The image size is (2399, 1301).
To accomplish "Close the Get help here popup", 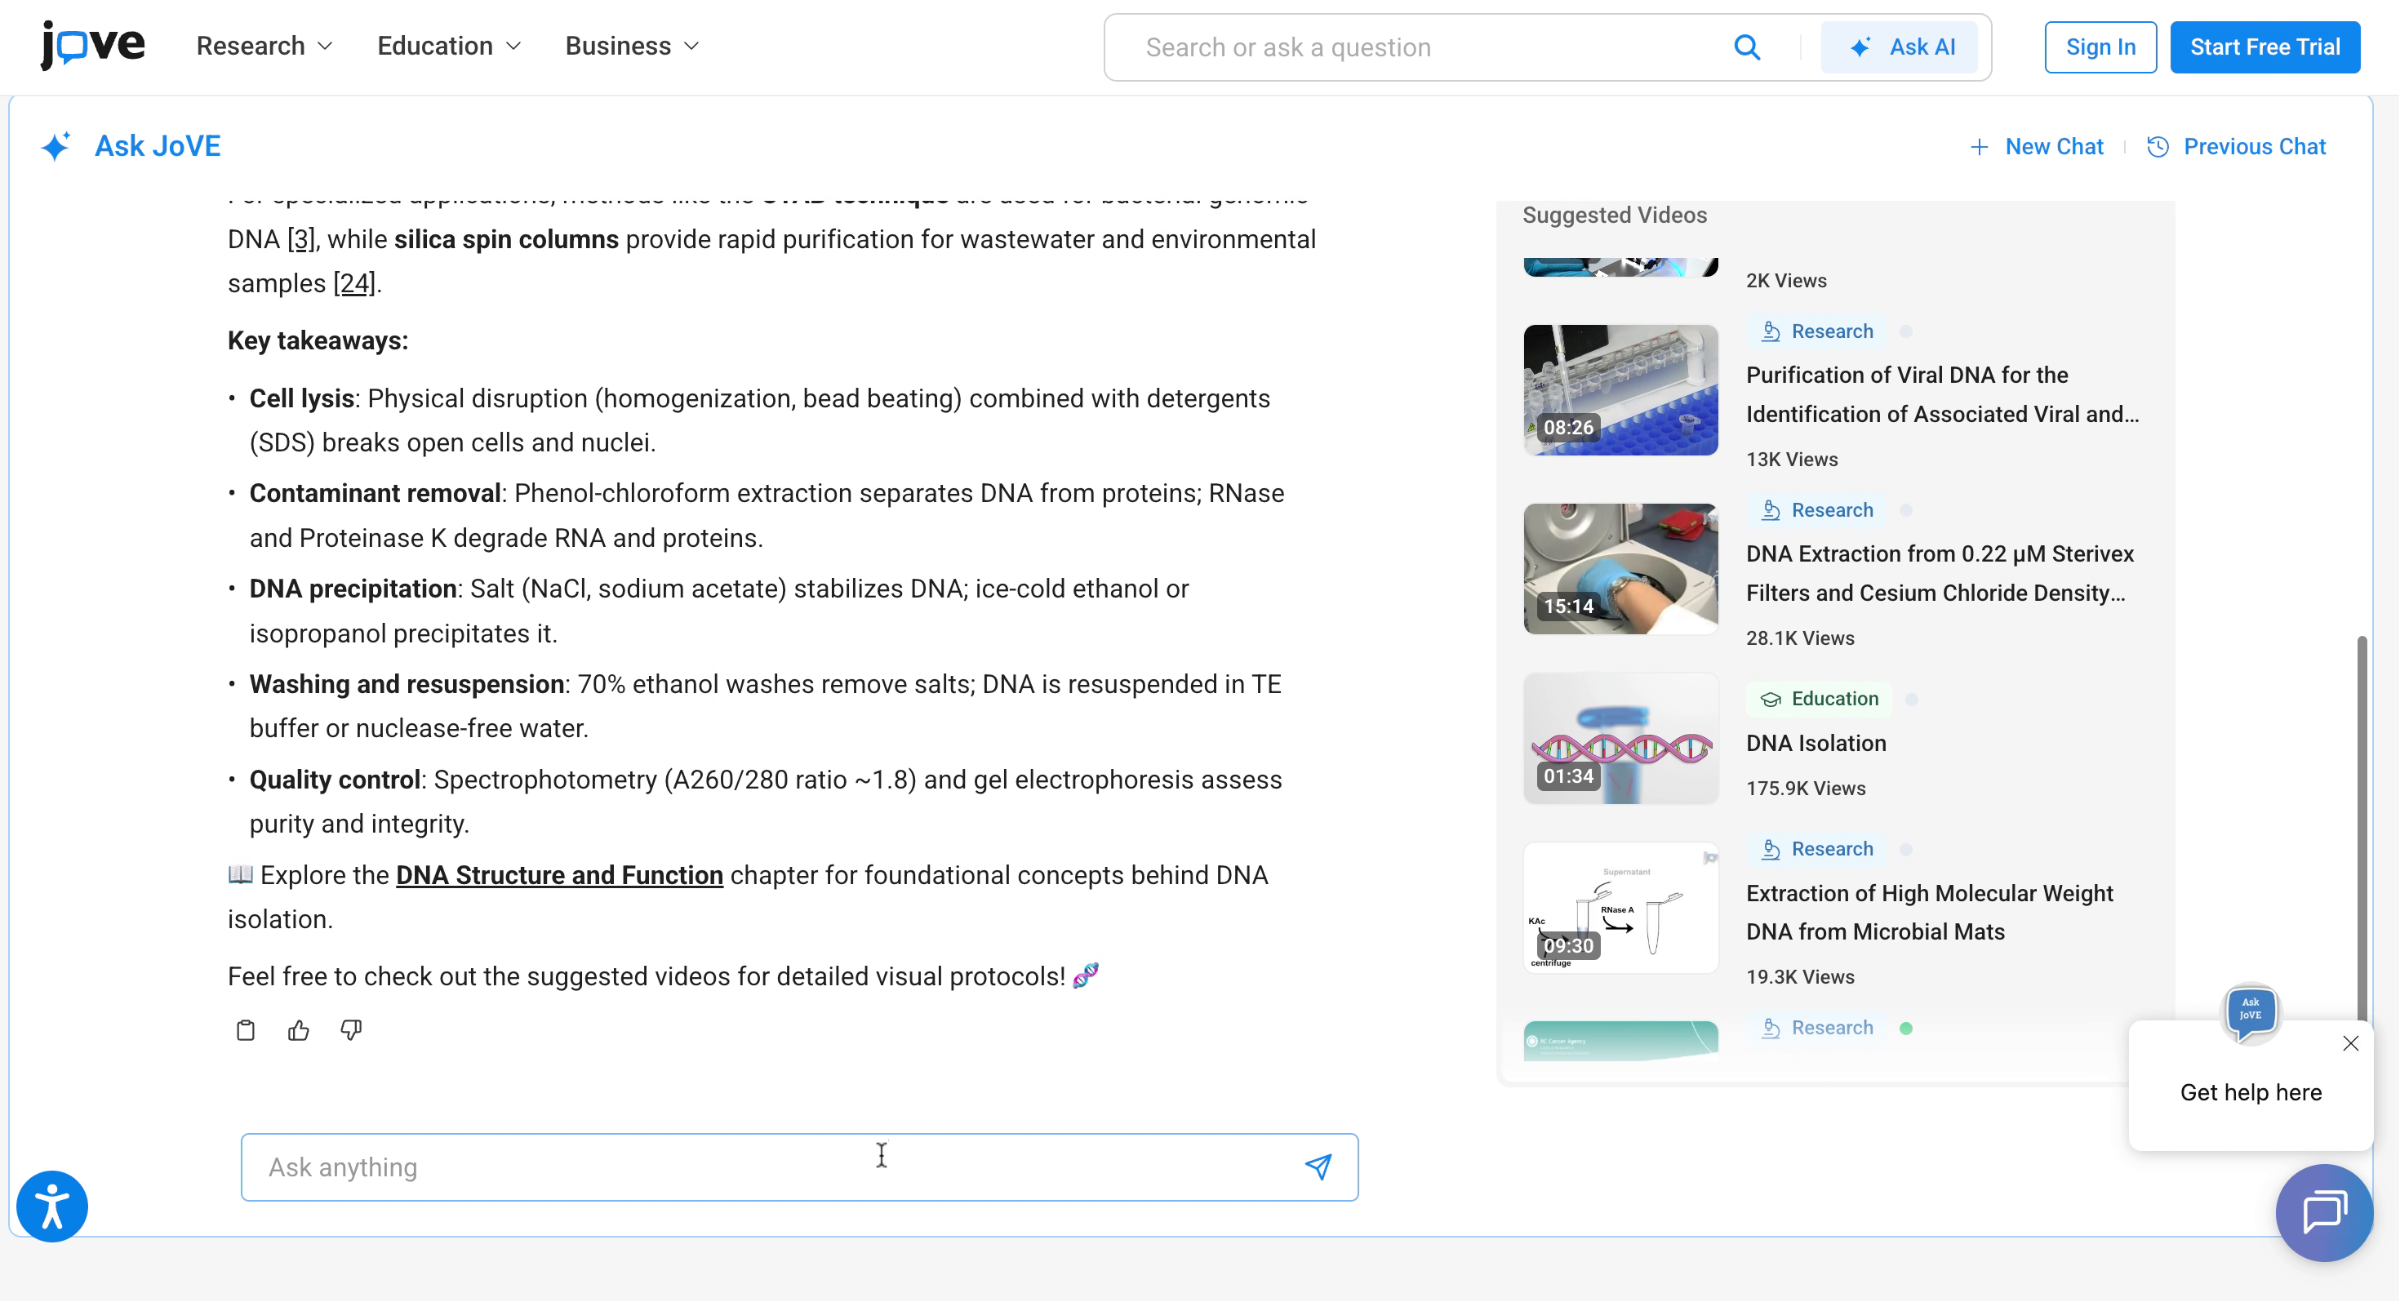I will [x=2350, y=1043].
